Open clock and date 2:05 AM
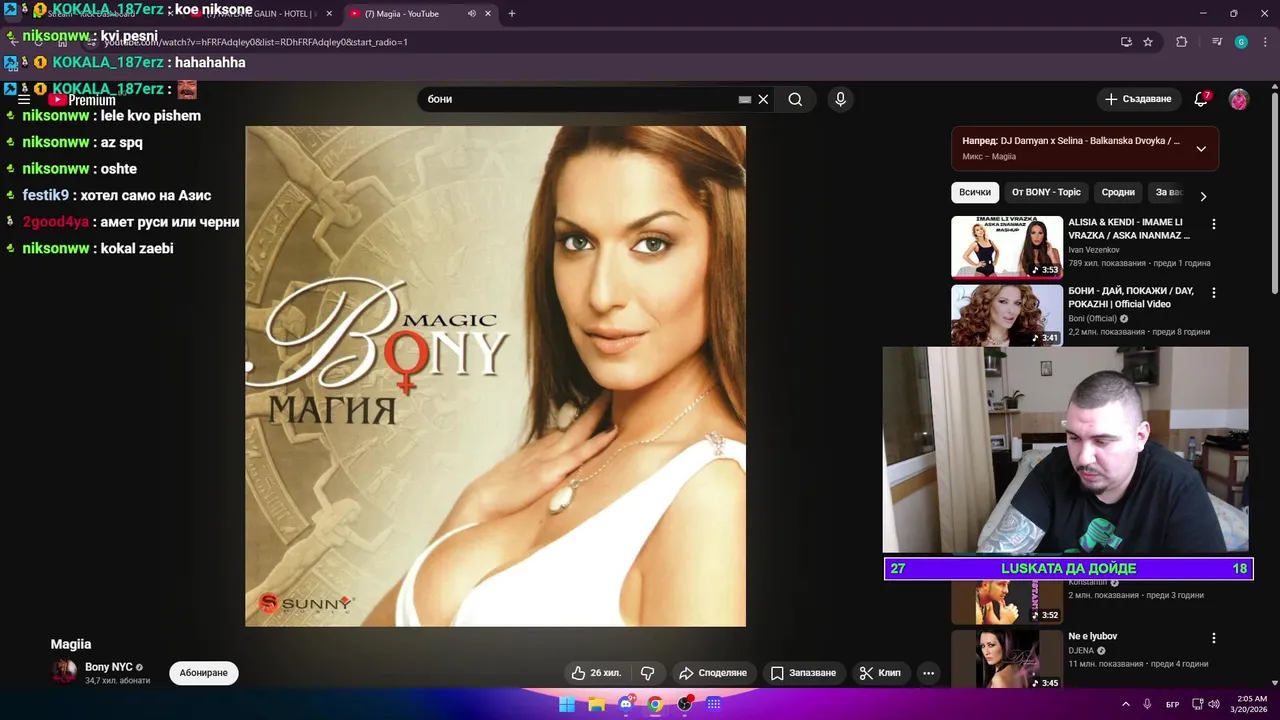The height and width of the screenshot is (720, 1280). pos(1251,704)
